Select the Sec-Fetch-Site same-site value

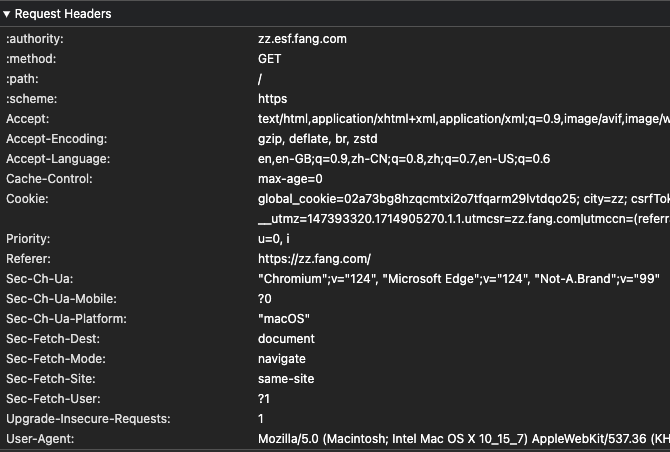(x=286, y=379)
